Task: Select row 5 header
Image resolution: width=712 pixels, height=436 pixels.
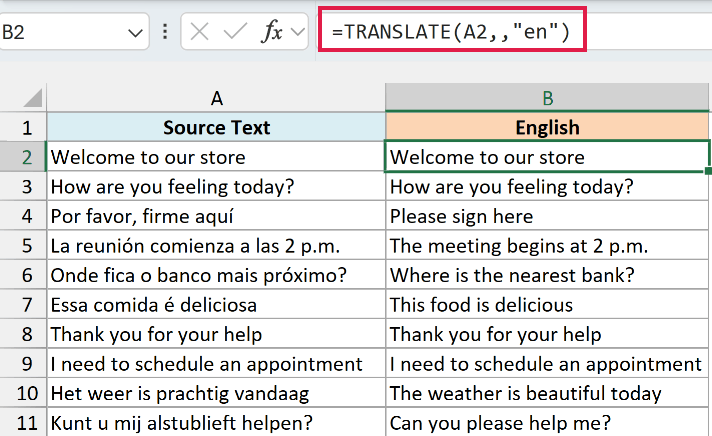Action: tap(23, 245)
